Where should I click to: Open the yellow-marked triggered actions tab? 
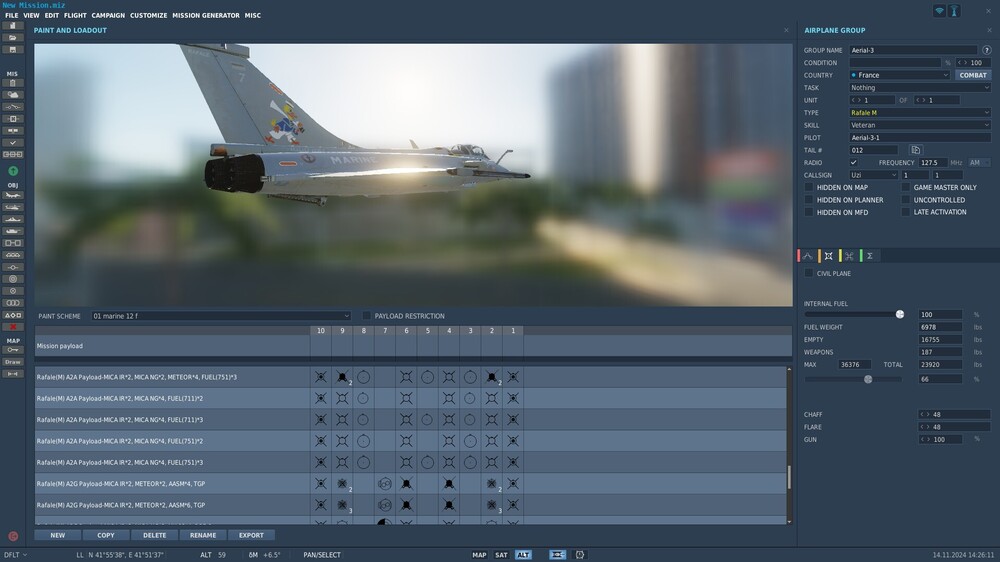(849, 256)
